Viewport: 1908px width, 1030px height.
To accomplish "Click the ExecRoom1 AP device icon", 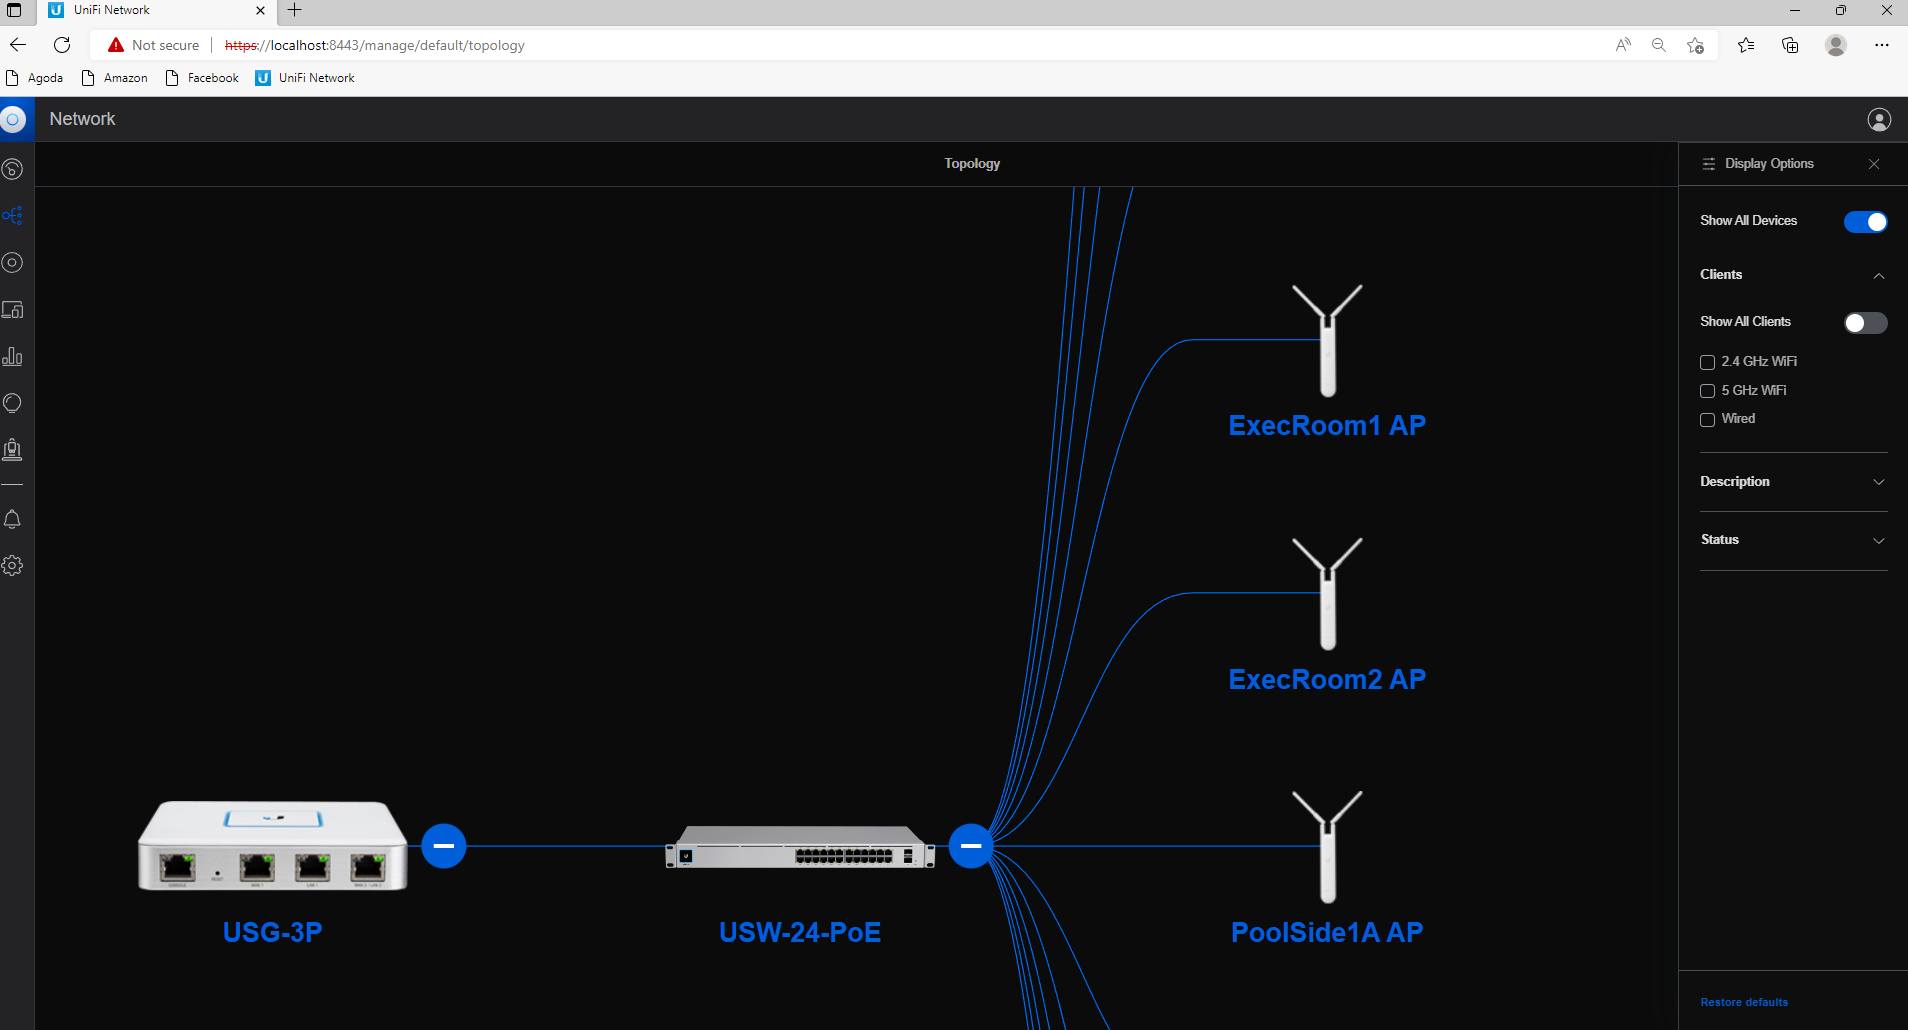I will [x=1327, y=340].
